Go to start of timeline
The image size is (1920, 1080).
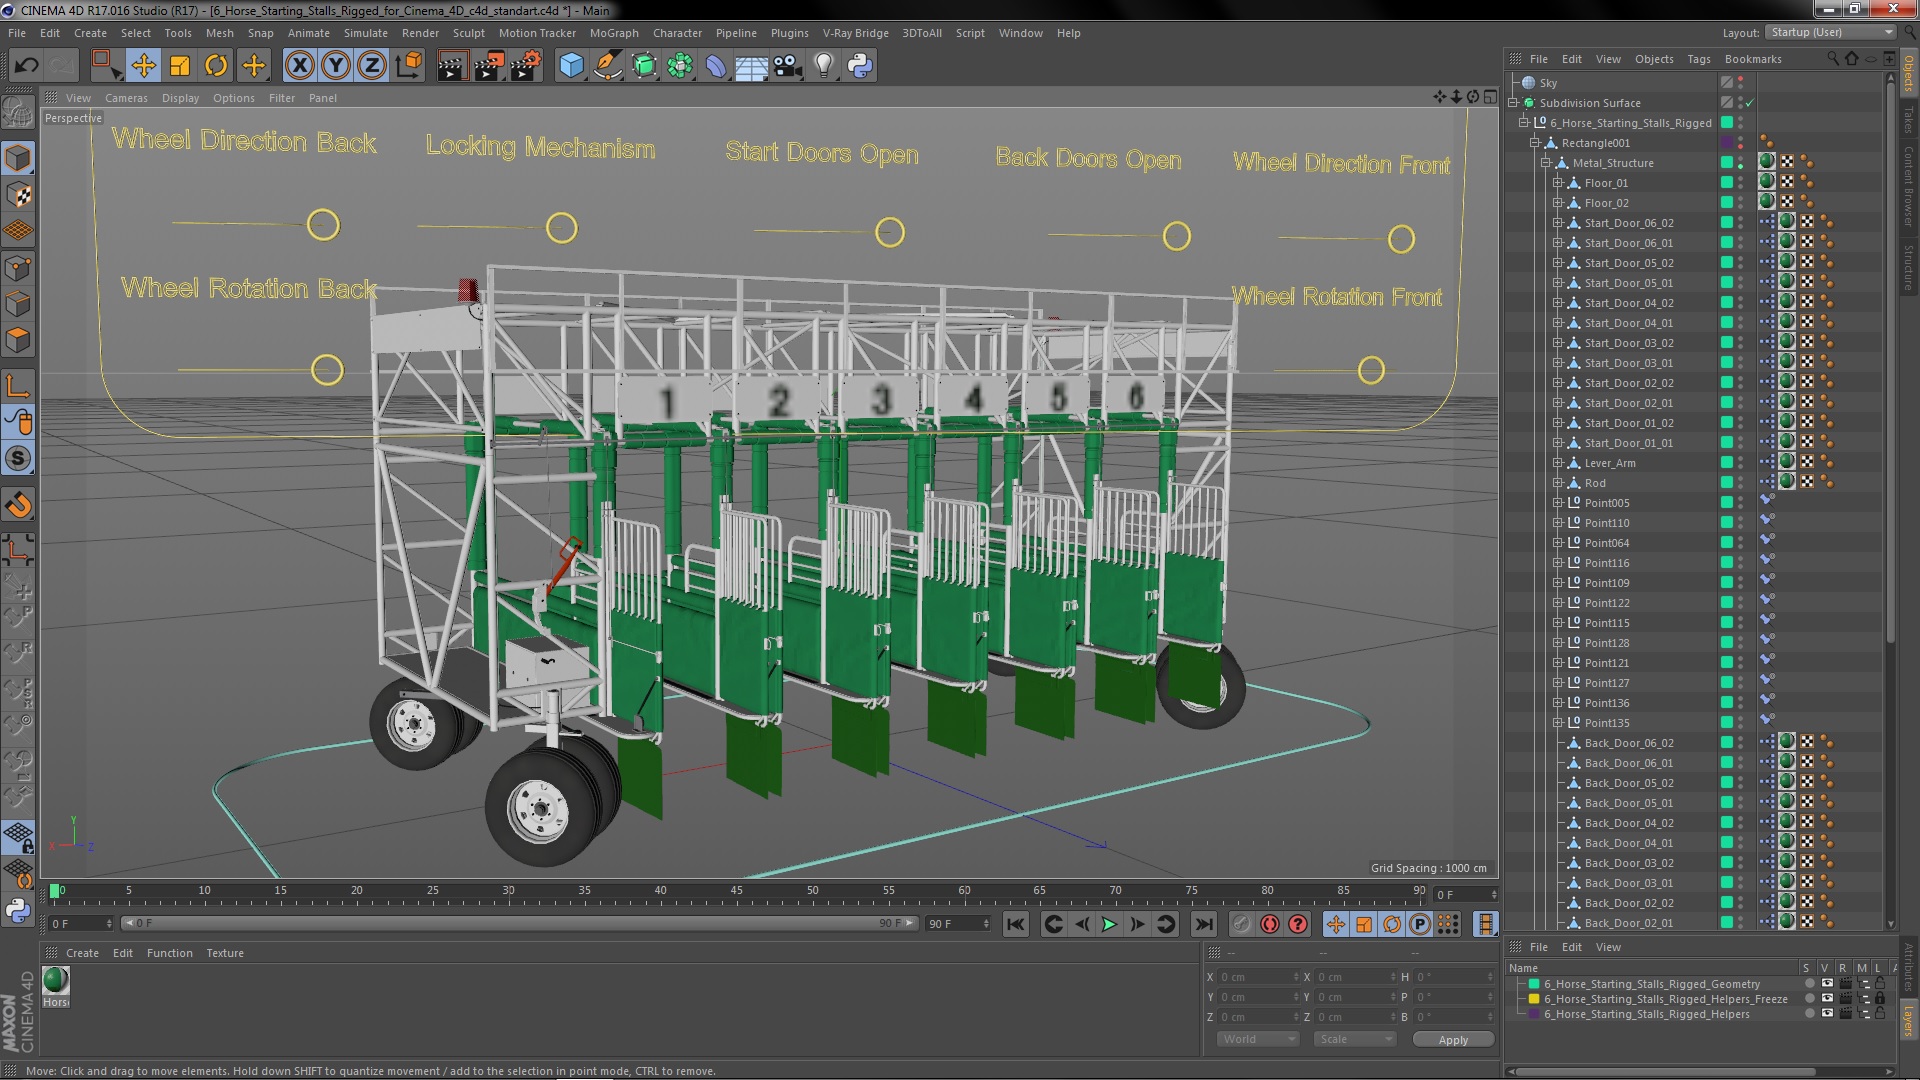[1015, 924]
